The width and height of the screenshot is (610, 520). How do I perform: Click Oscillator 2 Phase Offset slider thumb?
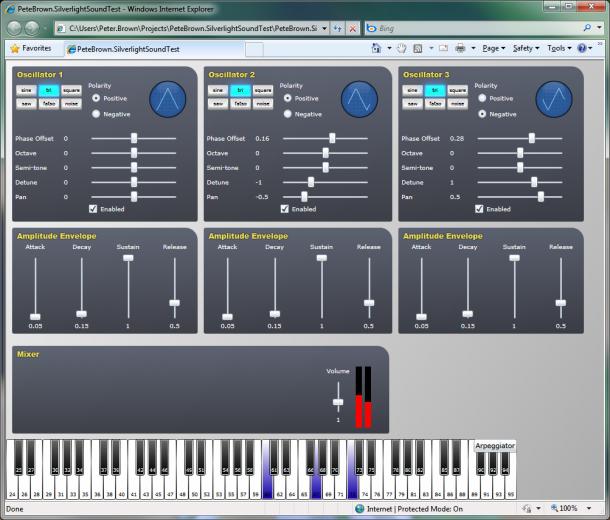tap(332, 138)
